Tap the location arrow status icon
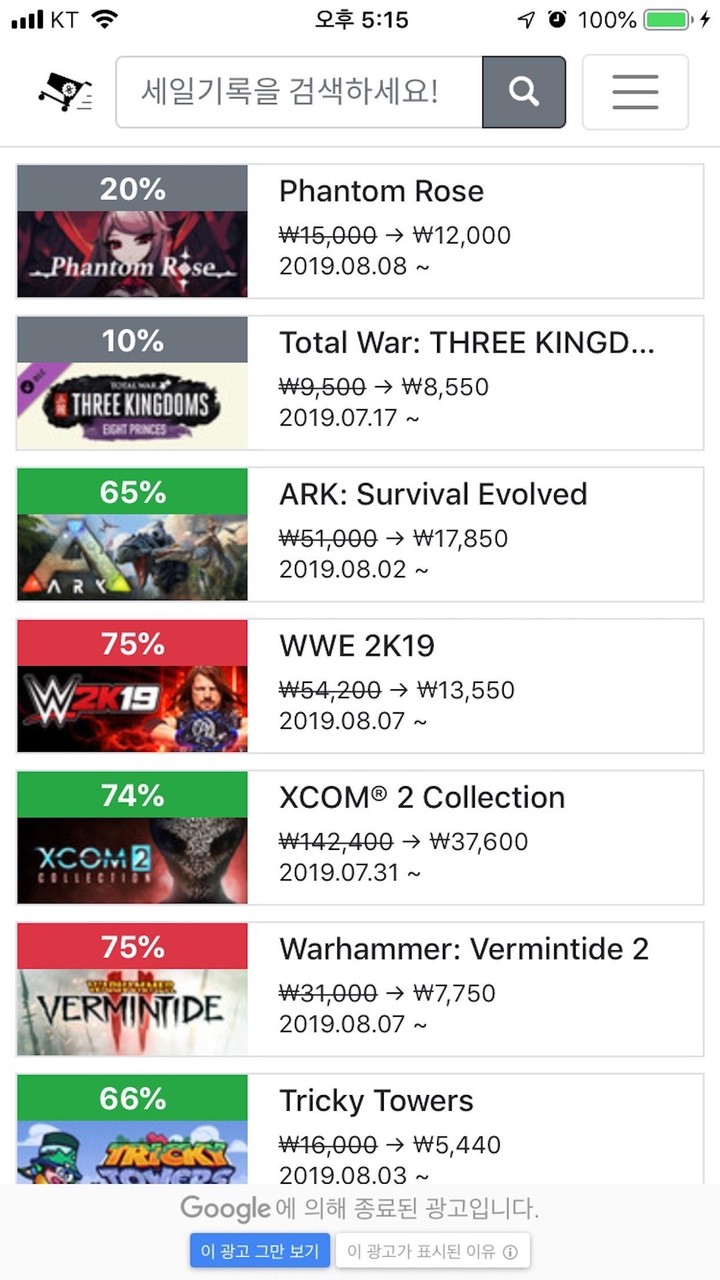Screen dimensions: 720x1280 click(526, 20)
